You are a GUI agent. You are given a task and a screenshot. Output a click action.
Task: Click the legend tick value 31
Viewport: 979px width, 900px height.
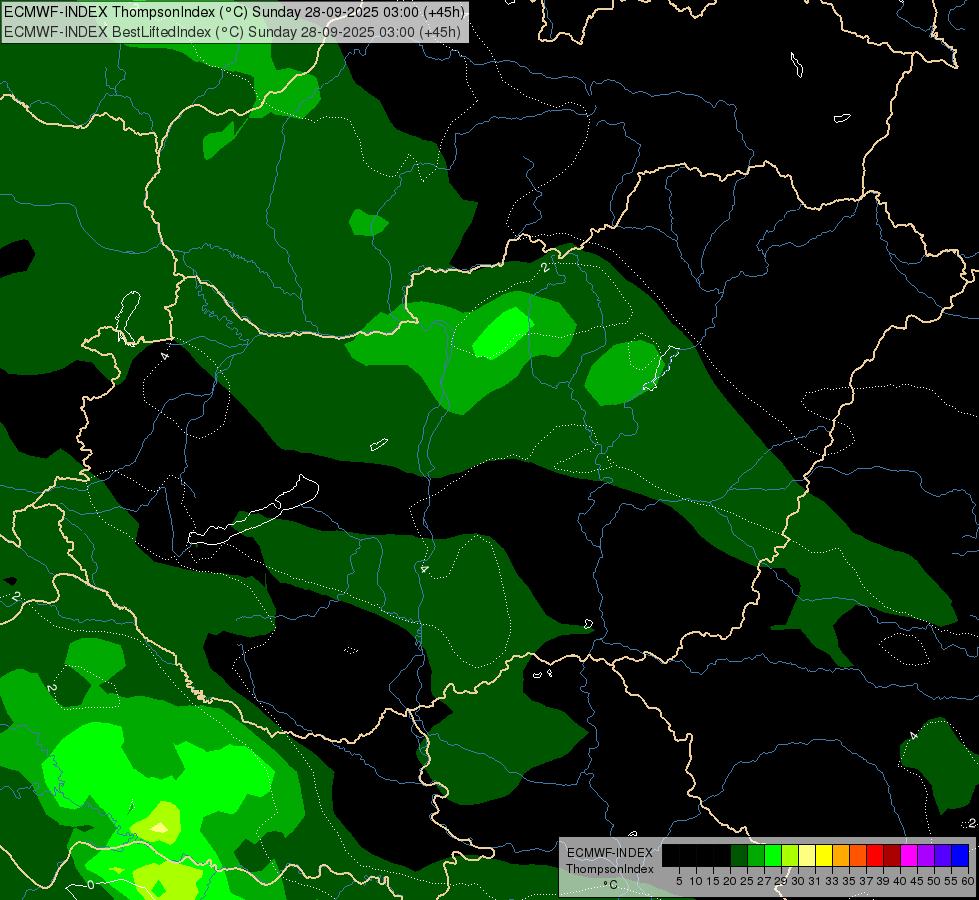pyautogui.click(x=815, y=881)
